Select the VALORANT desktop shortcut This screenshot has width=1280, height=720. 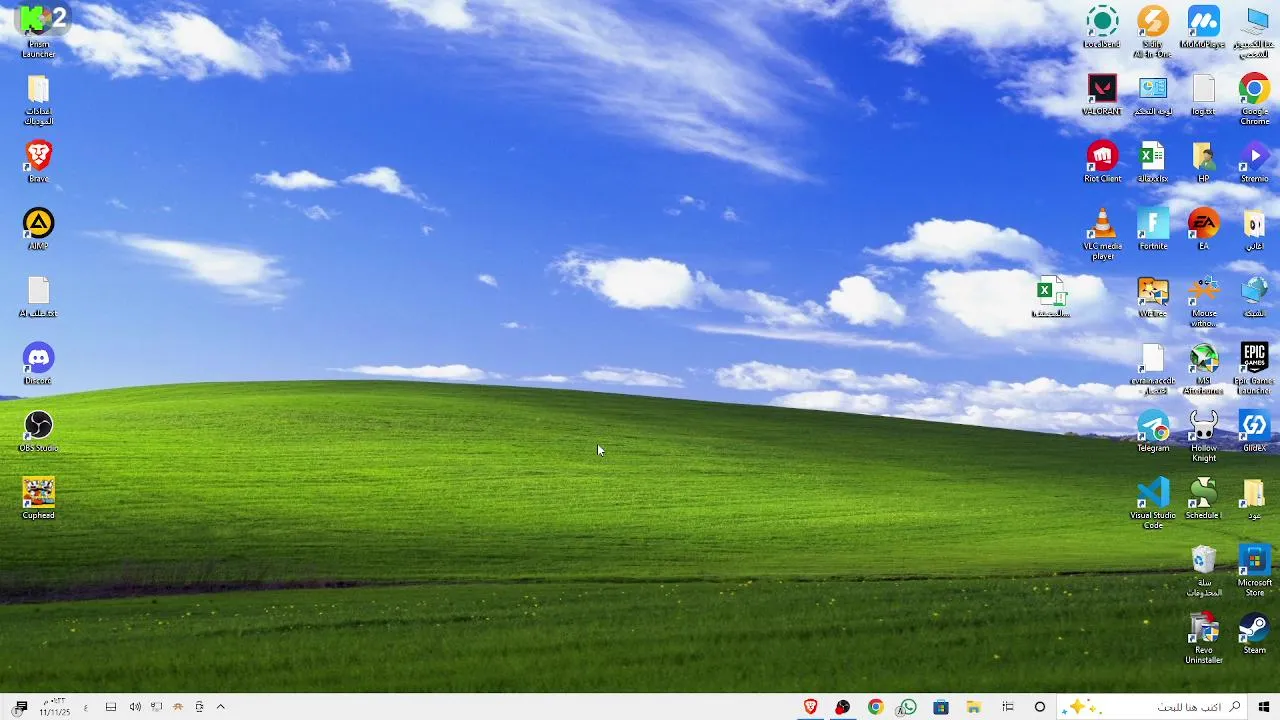coord(1102,94)
